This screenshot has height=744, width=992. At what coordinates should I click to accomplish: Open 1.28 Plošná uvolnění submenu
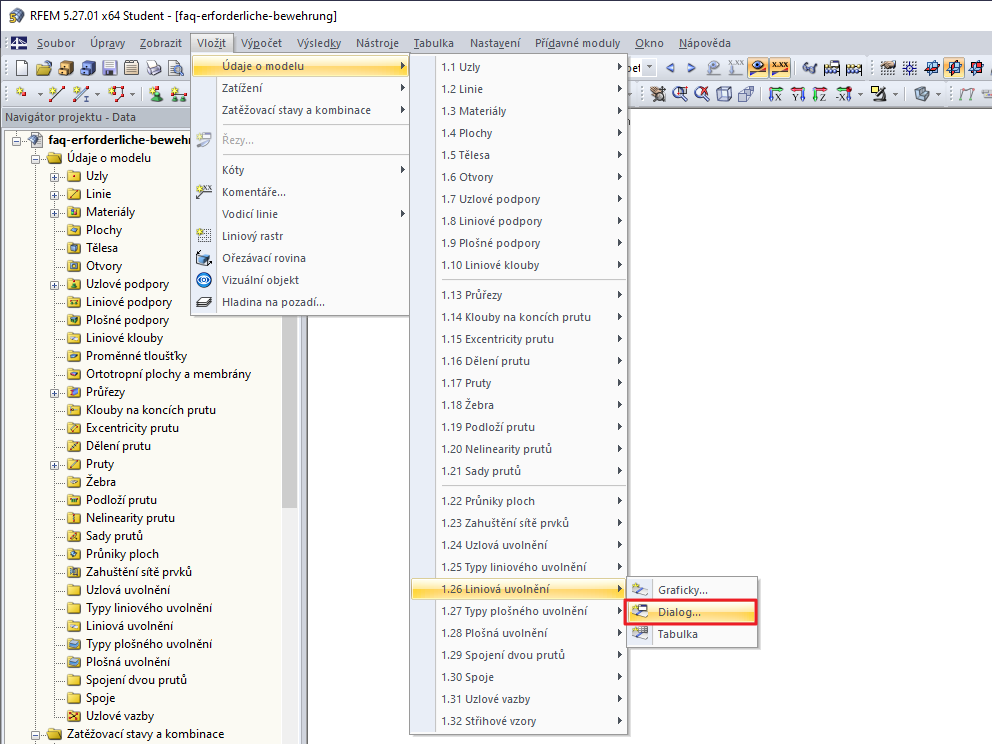coord(519,633)
